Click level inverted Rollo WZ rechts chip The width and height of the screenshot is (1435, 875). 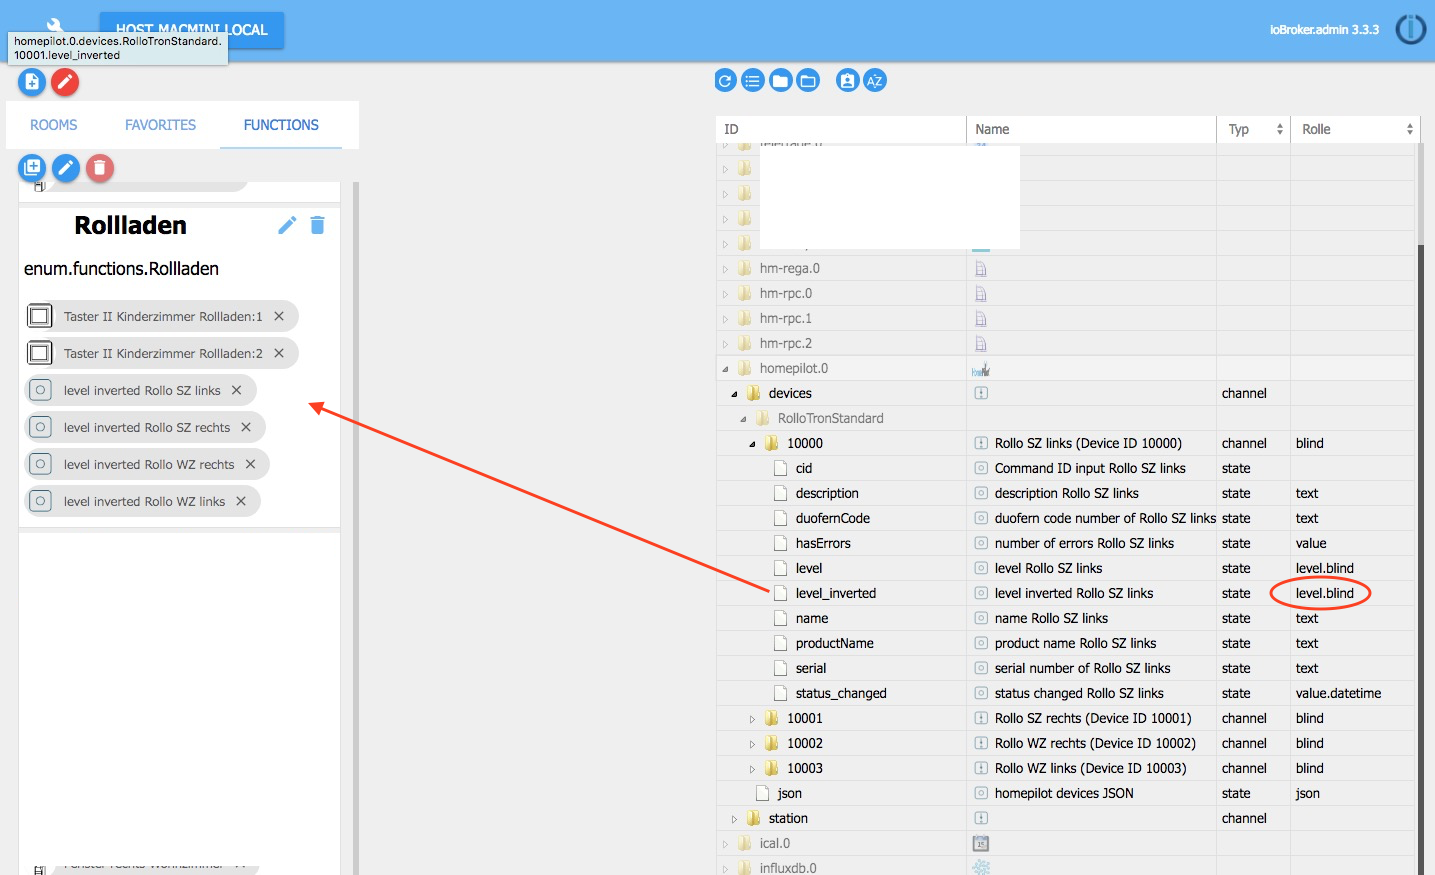pyautogui.click(x=149, y=464)
